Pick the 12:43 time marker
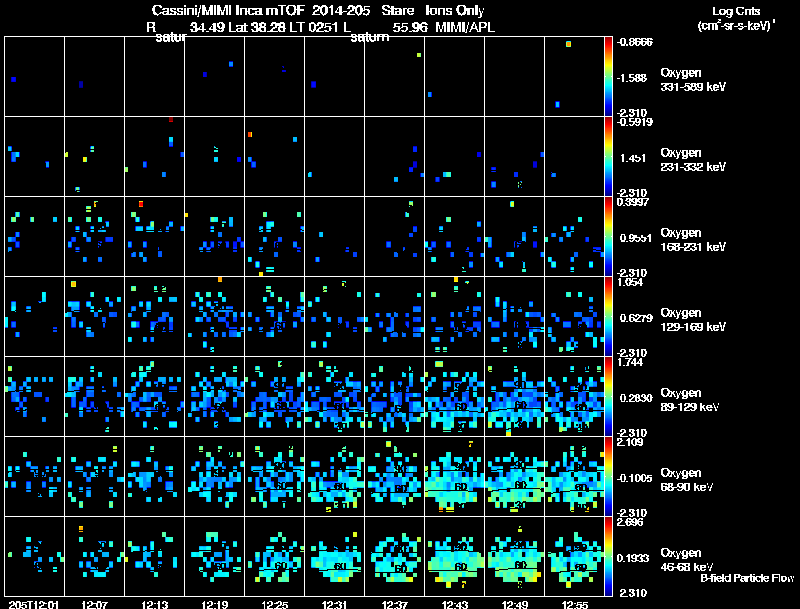The width and height of the screenshot is (800, 609). (455, 604)
